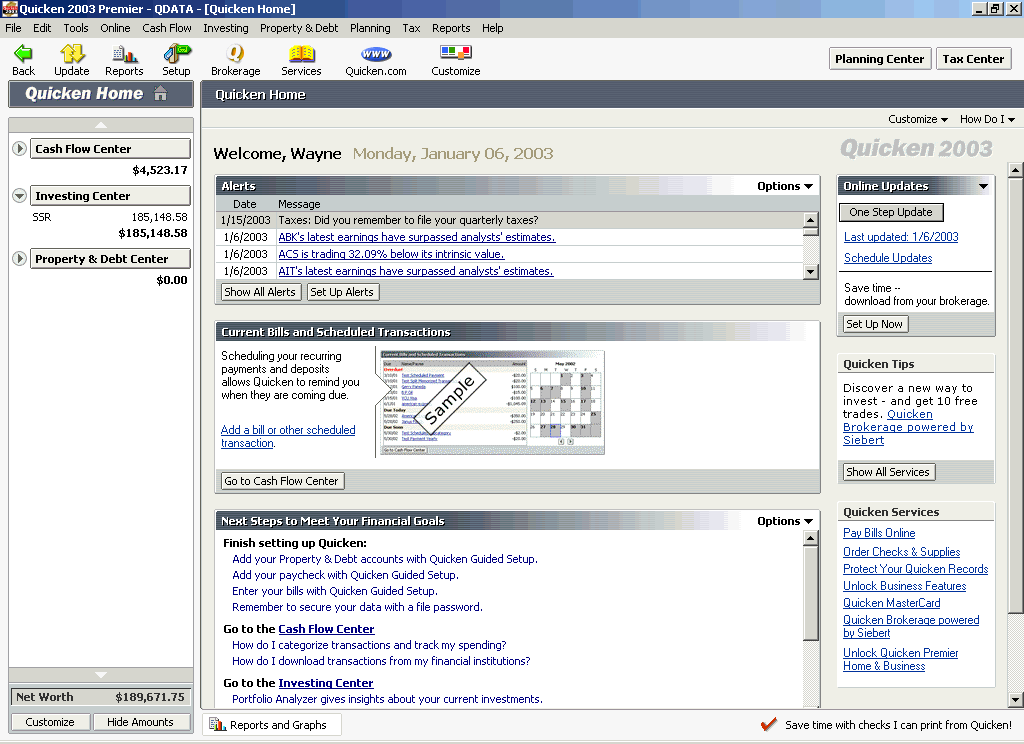Click the Alerts list scroll-up arrow
The image size is (1024, 744).
click(x=810, y=220)
